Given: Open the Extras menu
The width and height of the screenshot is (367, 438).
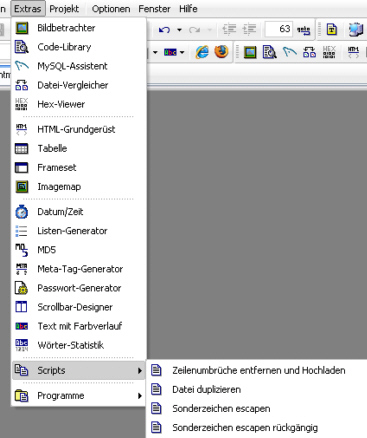Looking at the screenshot, I should click(x=28, y=9).
